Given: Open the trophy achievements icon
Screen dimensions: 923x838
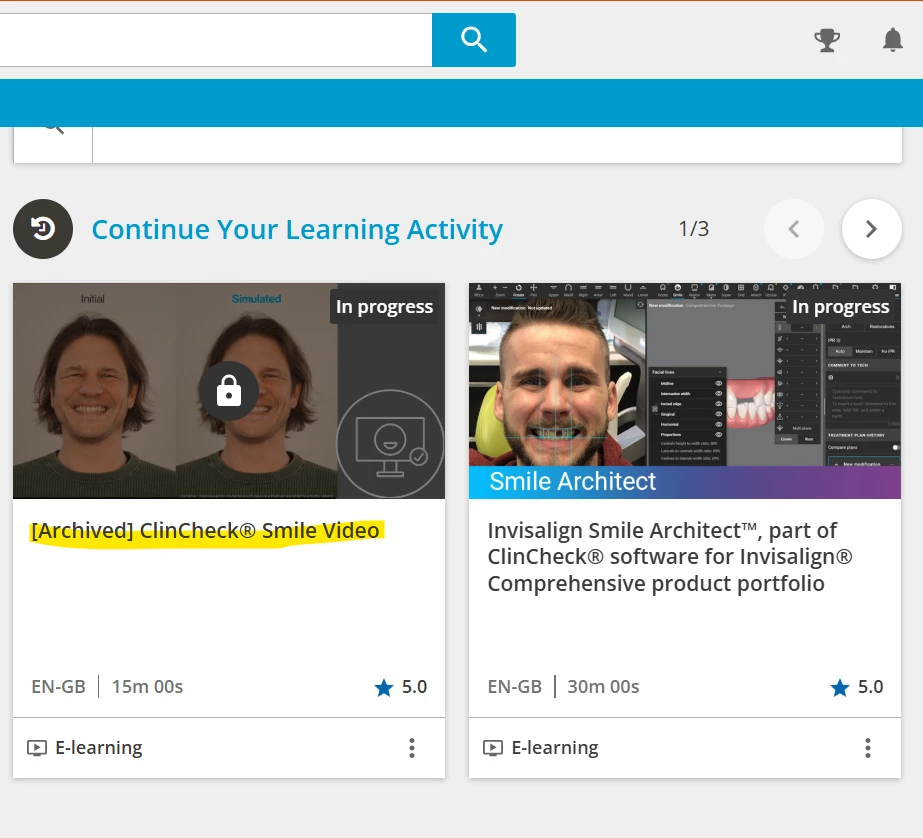Looking at the screenshot, I should pos(827,40).
